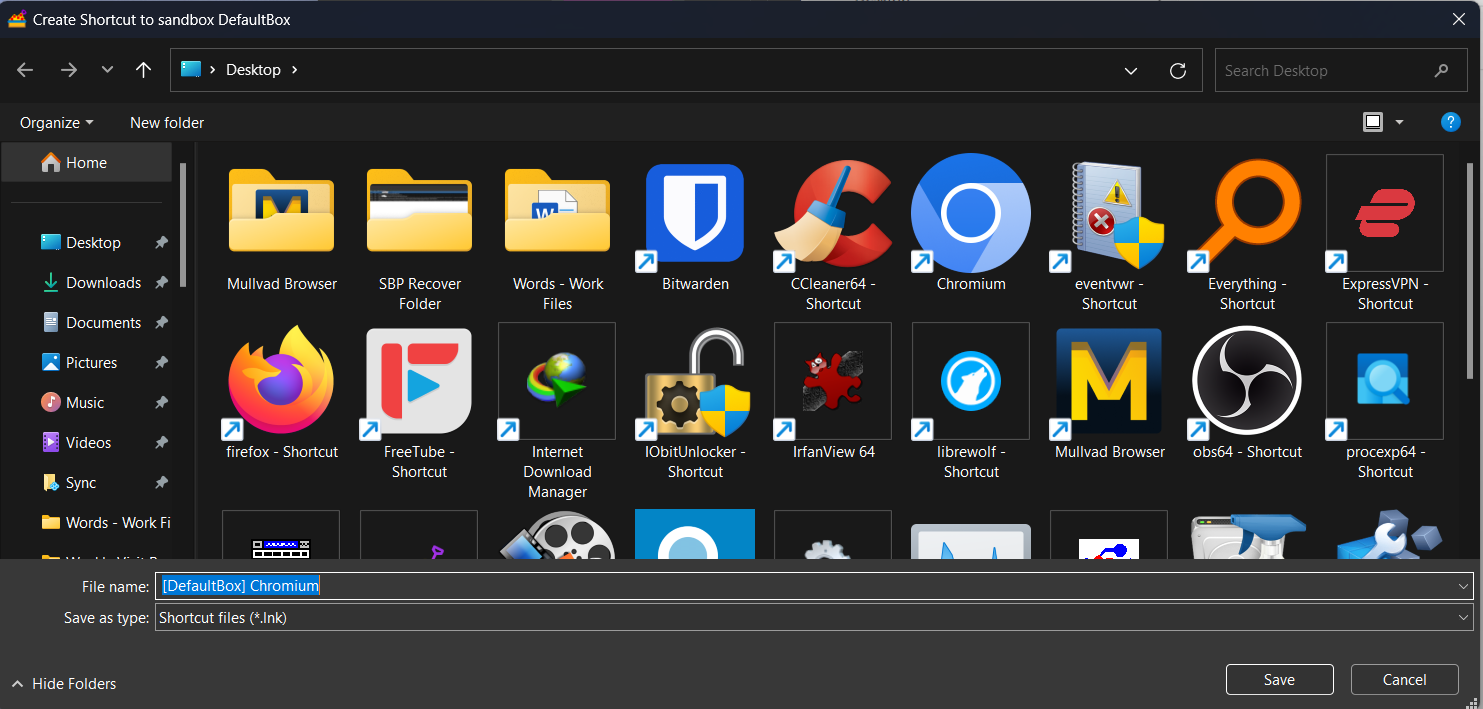Click the CCleaner64 shortcut icon

pos(833,213)
